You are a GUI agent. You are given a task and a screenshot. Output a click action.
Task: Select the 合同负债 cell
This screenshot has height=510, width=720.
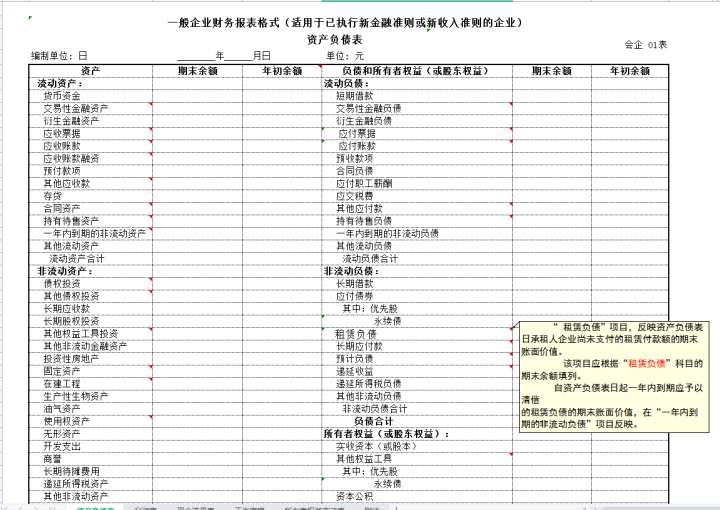point(417,171)
